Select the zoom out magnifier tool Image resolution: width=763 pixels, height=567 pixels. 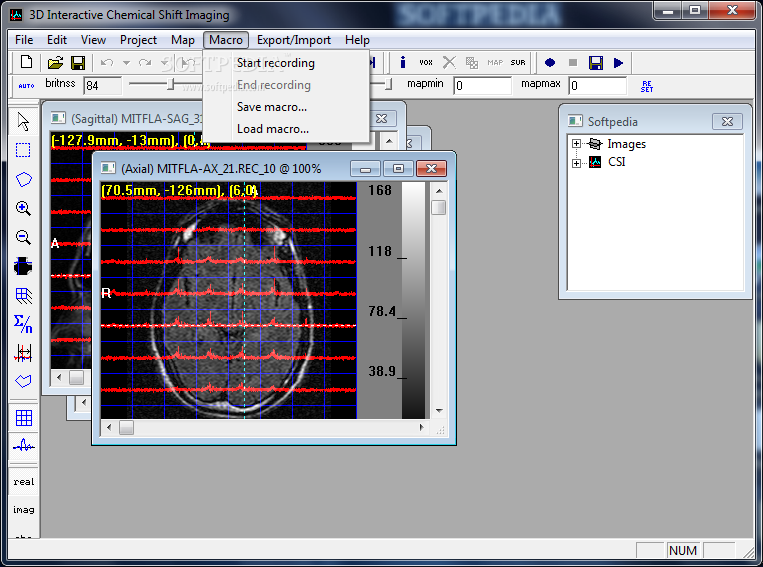tap(23, 238)
